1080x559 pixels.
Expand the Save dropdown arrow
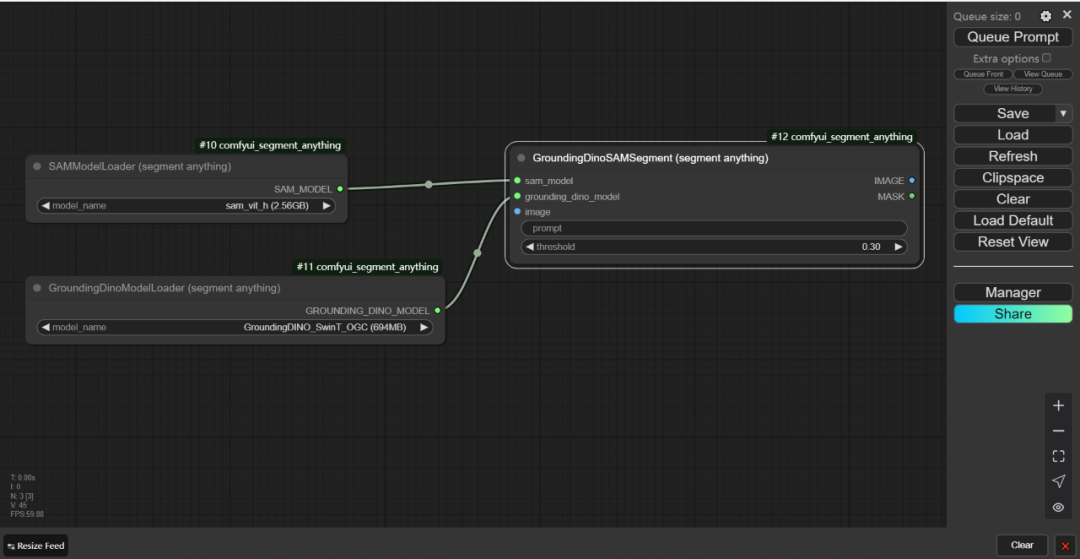tap(1063, 114)
